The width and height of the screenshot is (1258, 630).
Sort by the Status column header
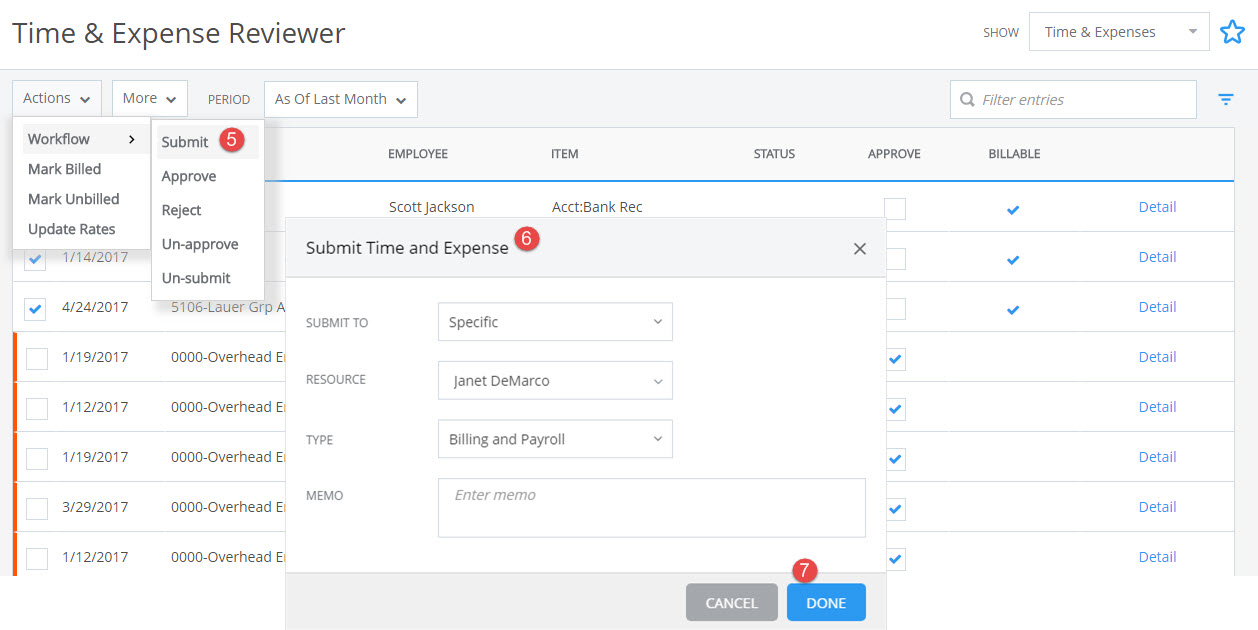[774, 154]
